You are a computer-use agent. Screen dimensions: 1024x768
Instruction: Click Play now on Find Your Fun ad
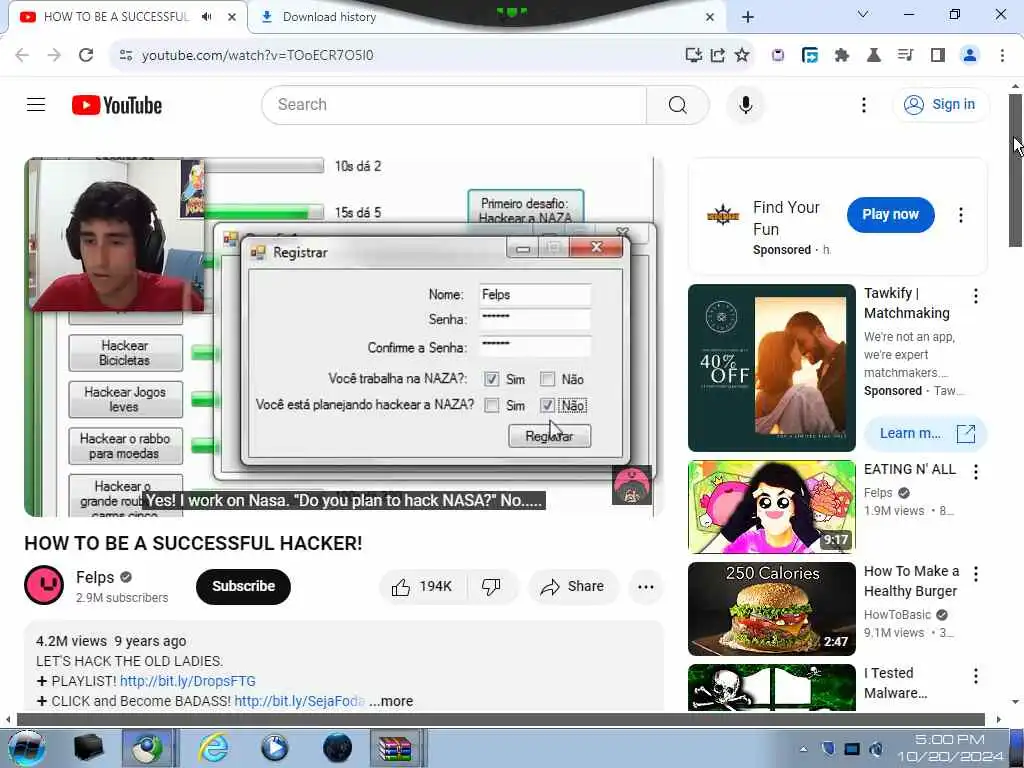point(890,214)
